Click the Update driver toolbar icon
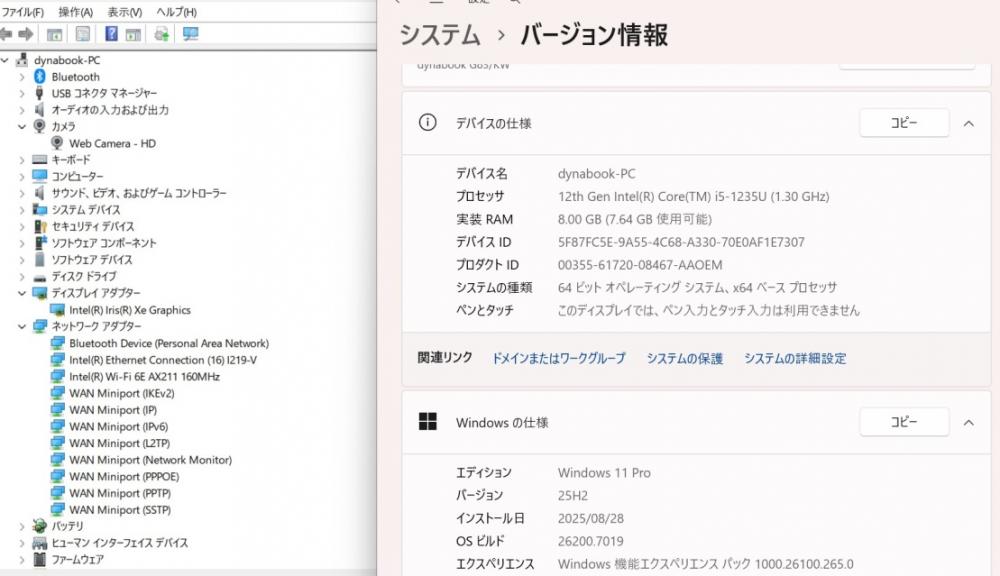Screen dimensions: 1000x576 (x=161, y=34)
